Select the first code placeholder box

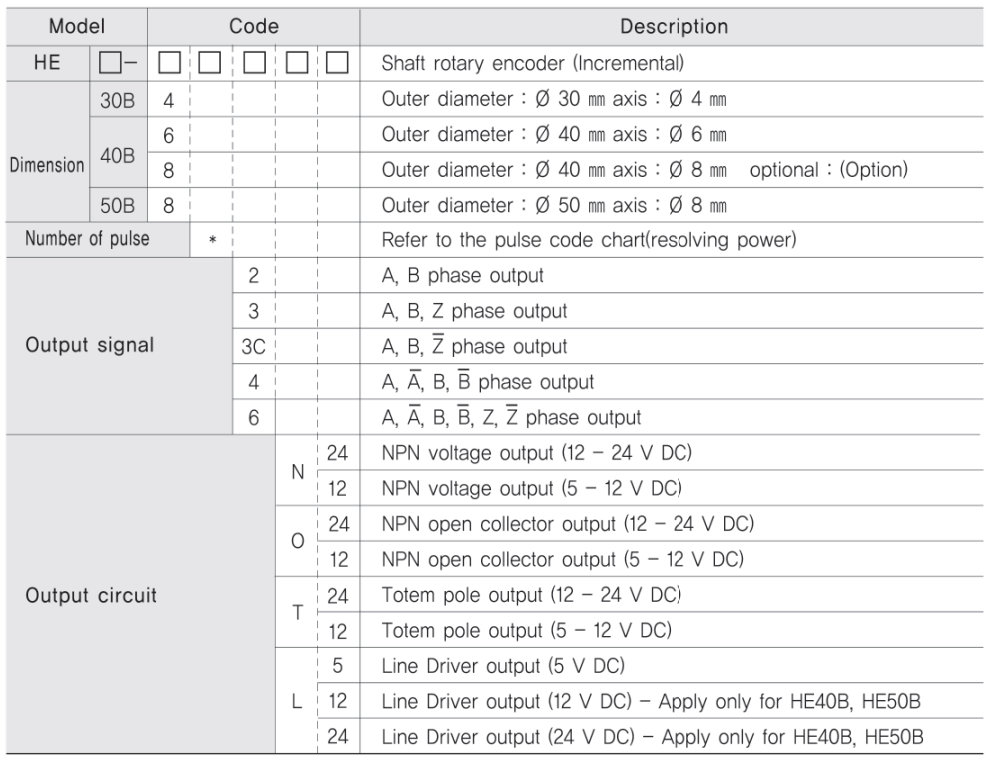(169, 63)
